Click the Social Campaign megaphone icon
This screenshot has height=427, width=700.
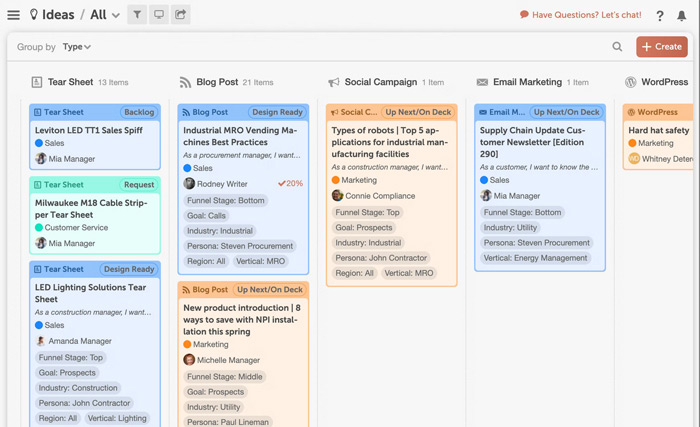[x=334, y=82]
